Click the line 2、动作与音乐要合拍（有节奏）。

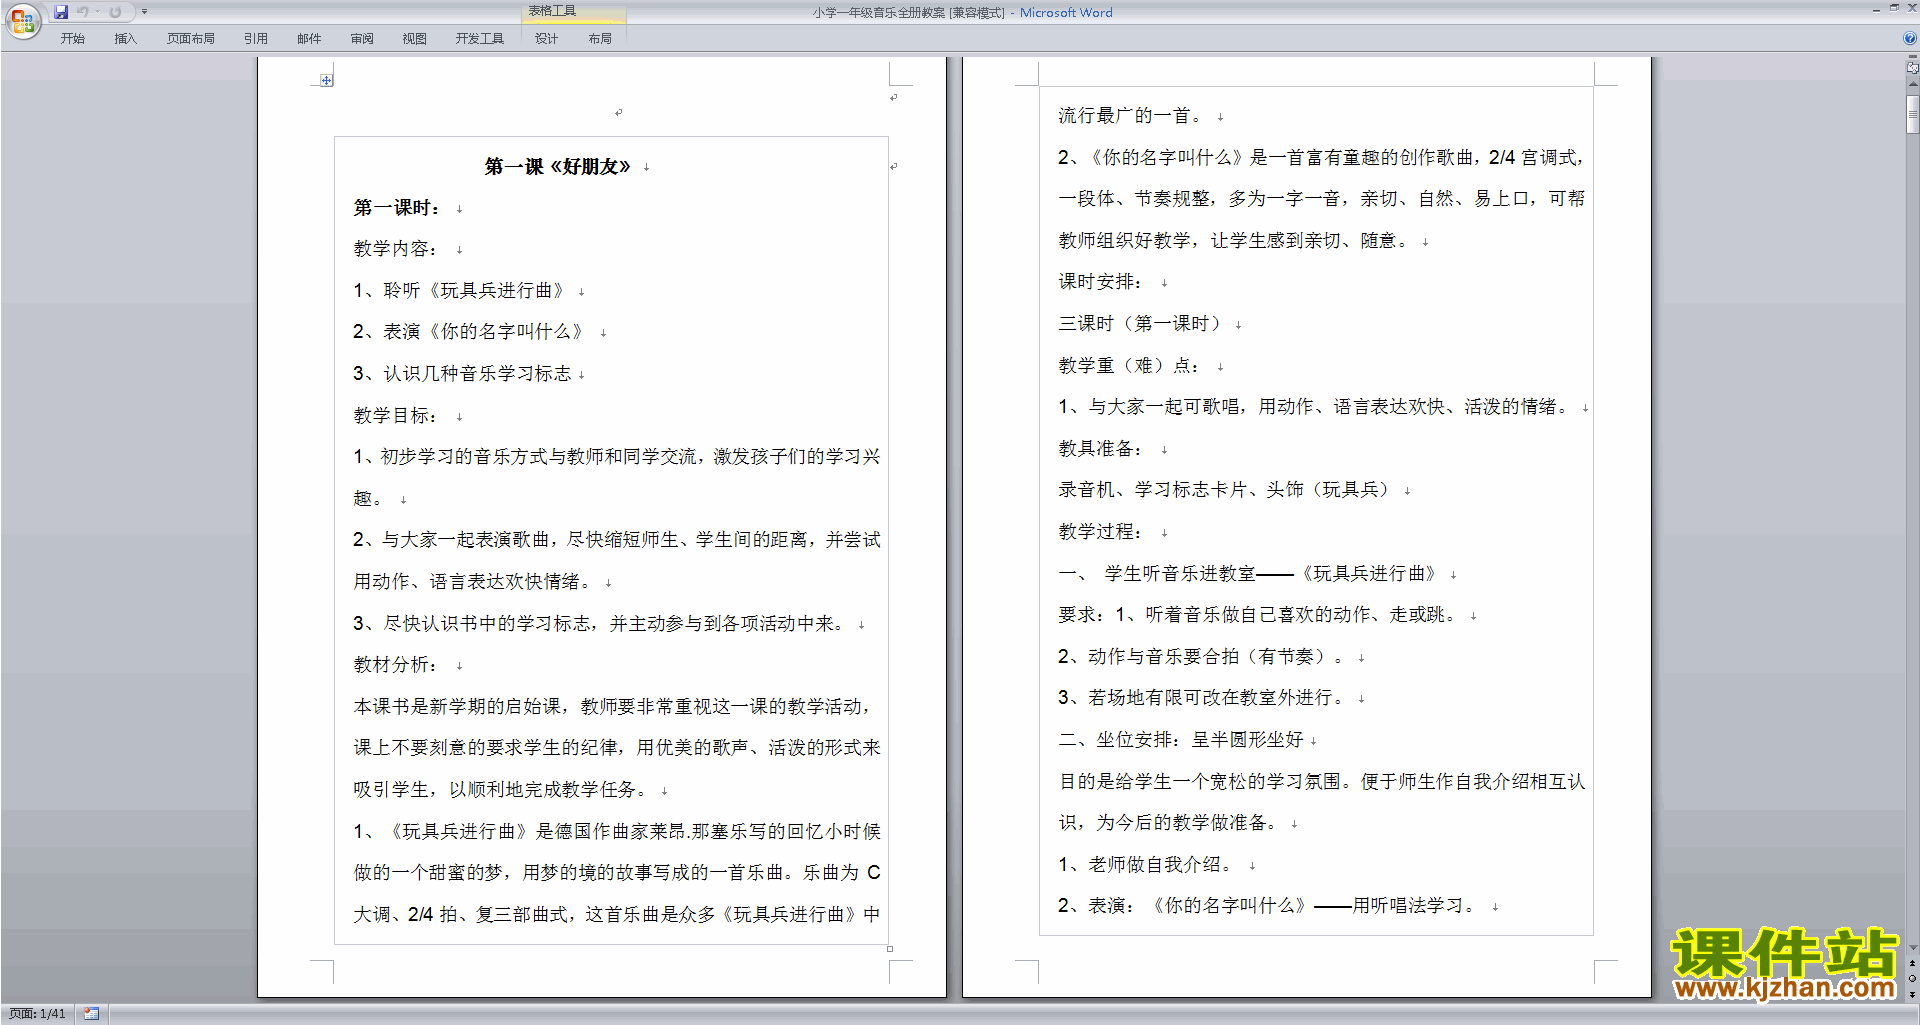tap(1203, 657)
